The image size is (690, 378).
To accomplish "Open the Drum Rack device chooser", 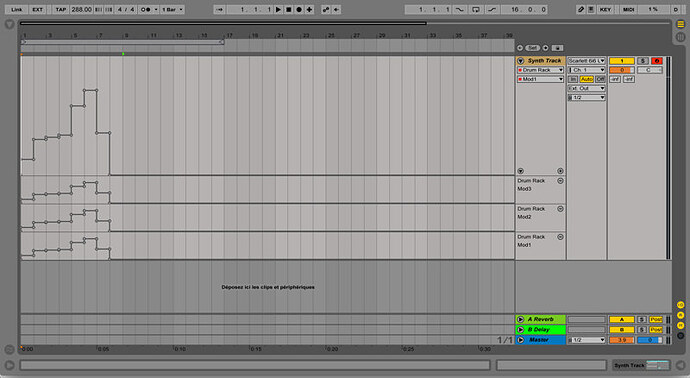I will coord(541,70).
